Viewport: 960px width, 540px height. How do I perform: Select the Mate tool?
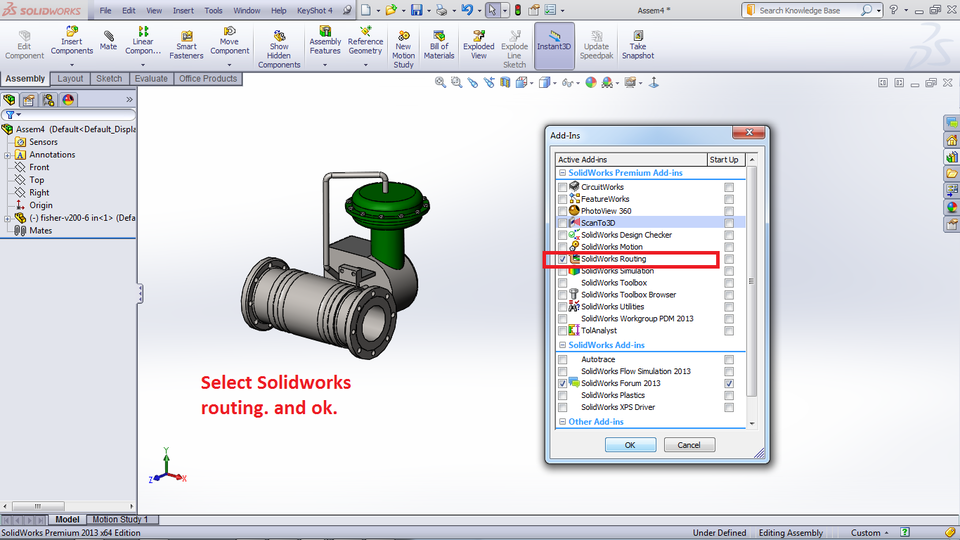point(108,40)
